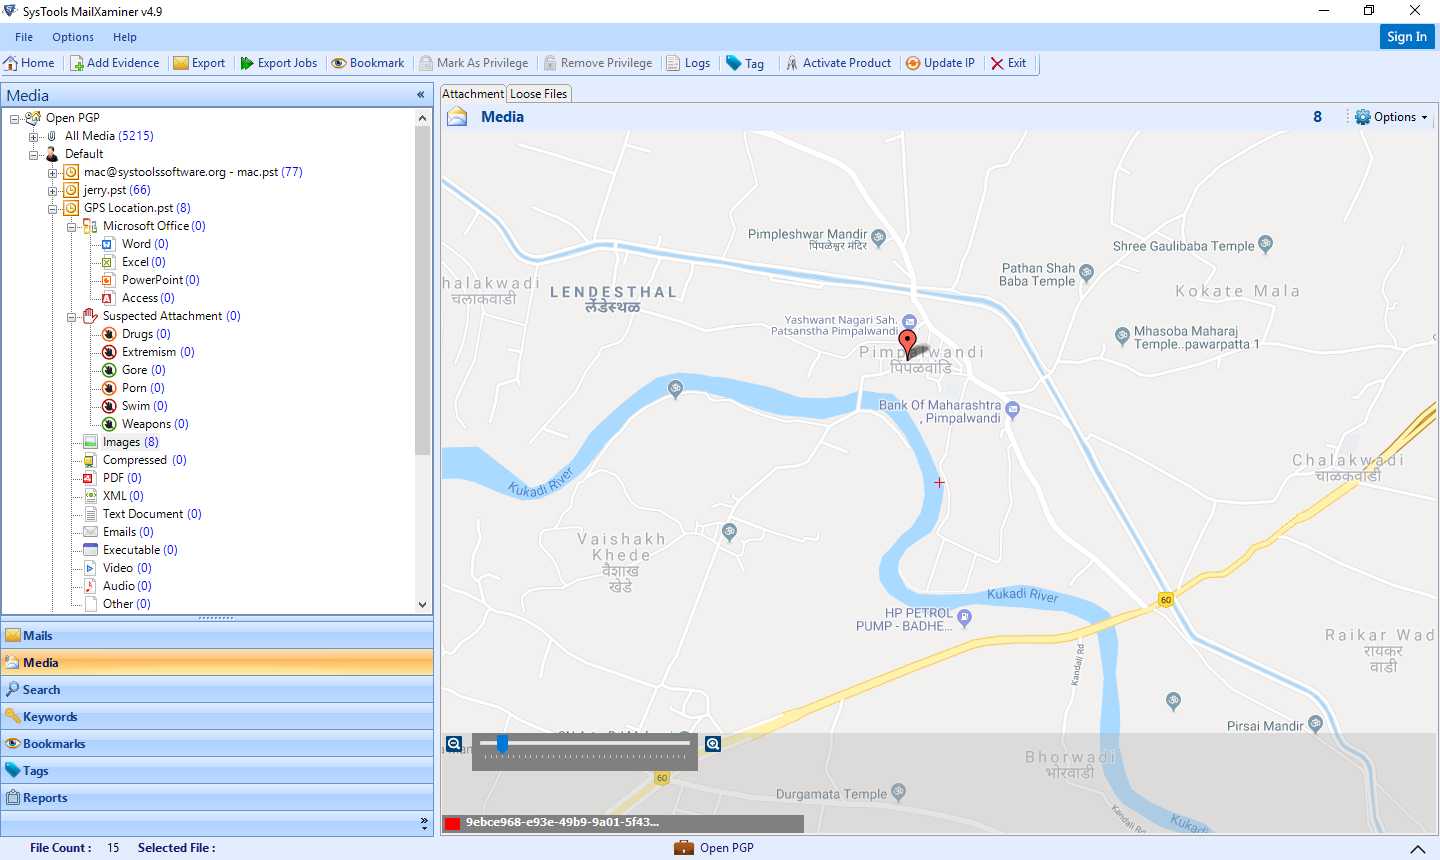Open the File menu
This screenshot has height=860, width=1440.
[x=24, y=37]
